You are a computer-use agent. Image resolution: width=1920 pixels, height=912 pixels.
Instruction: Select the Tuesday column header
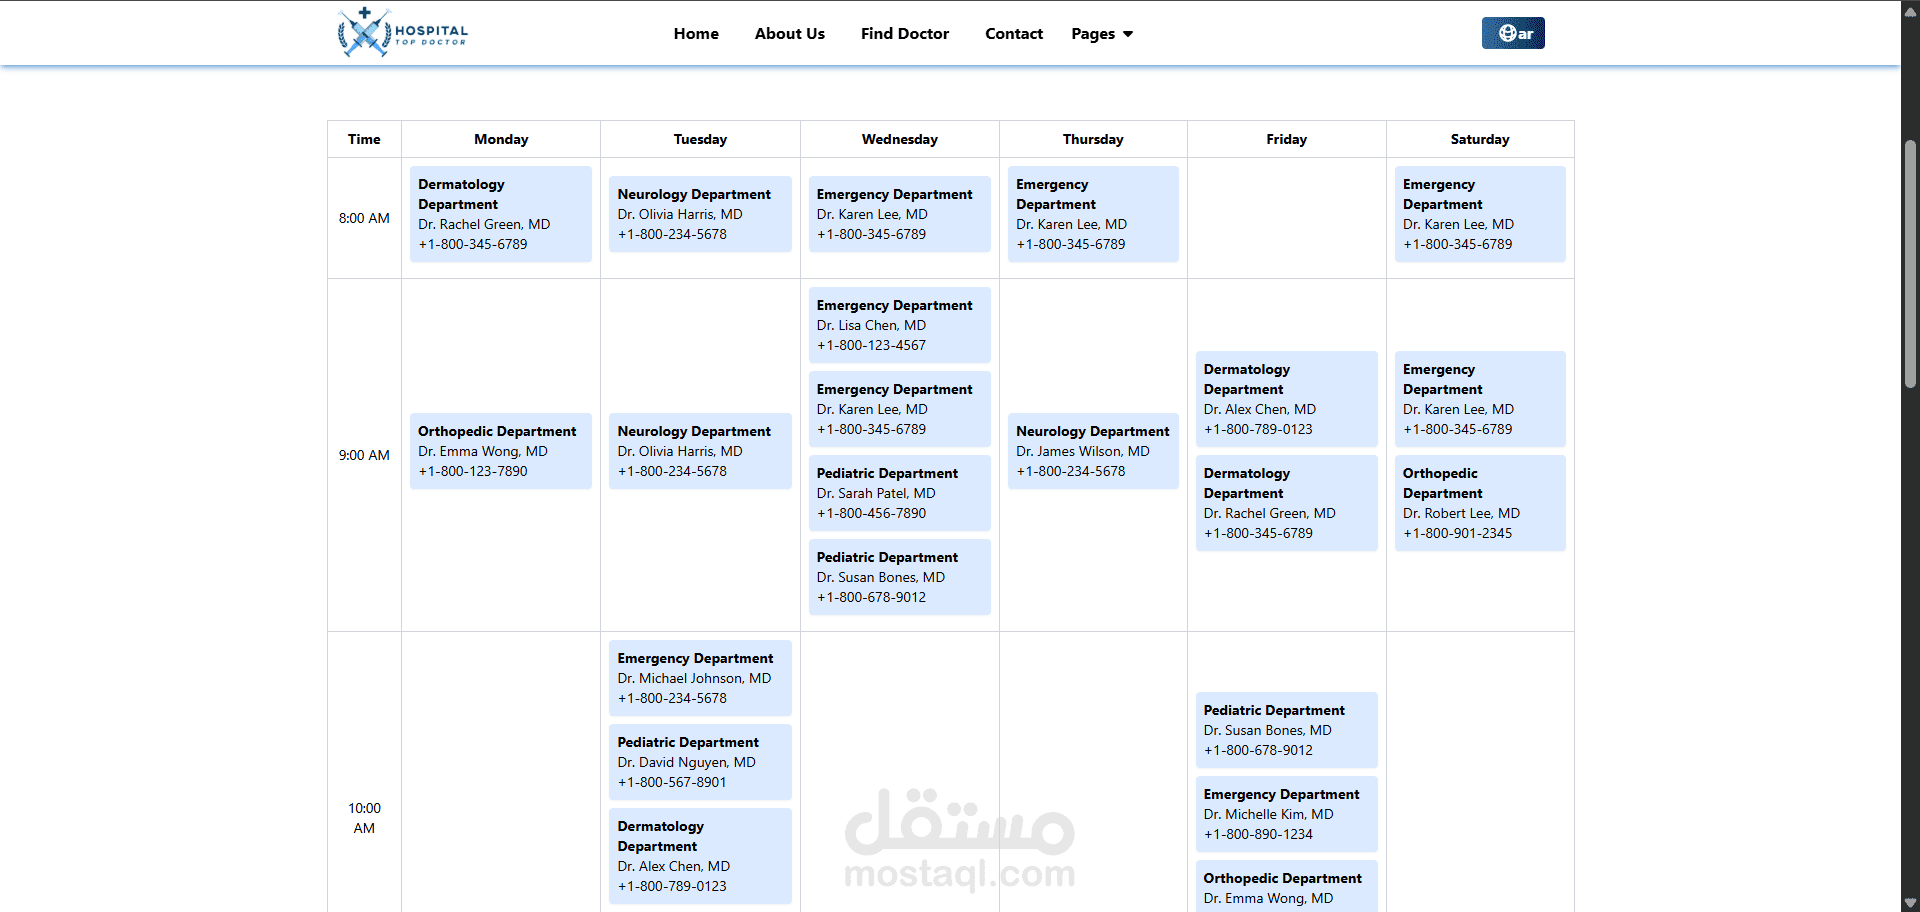click(x=700, y=139)
